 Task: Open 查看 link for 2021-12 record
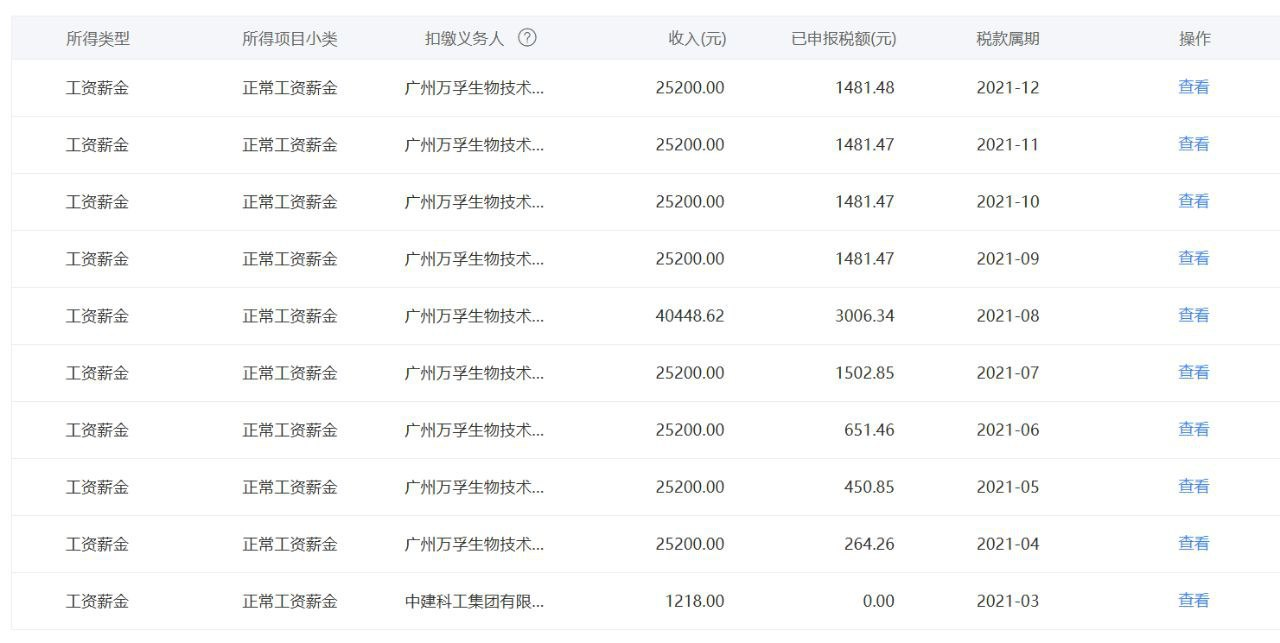1194,87
